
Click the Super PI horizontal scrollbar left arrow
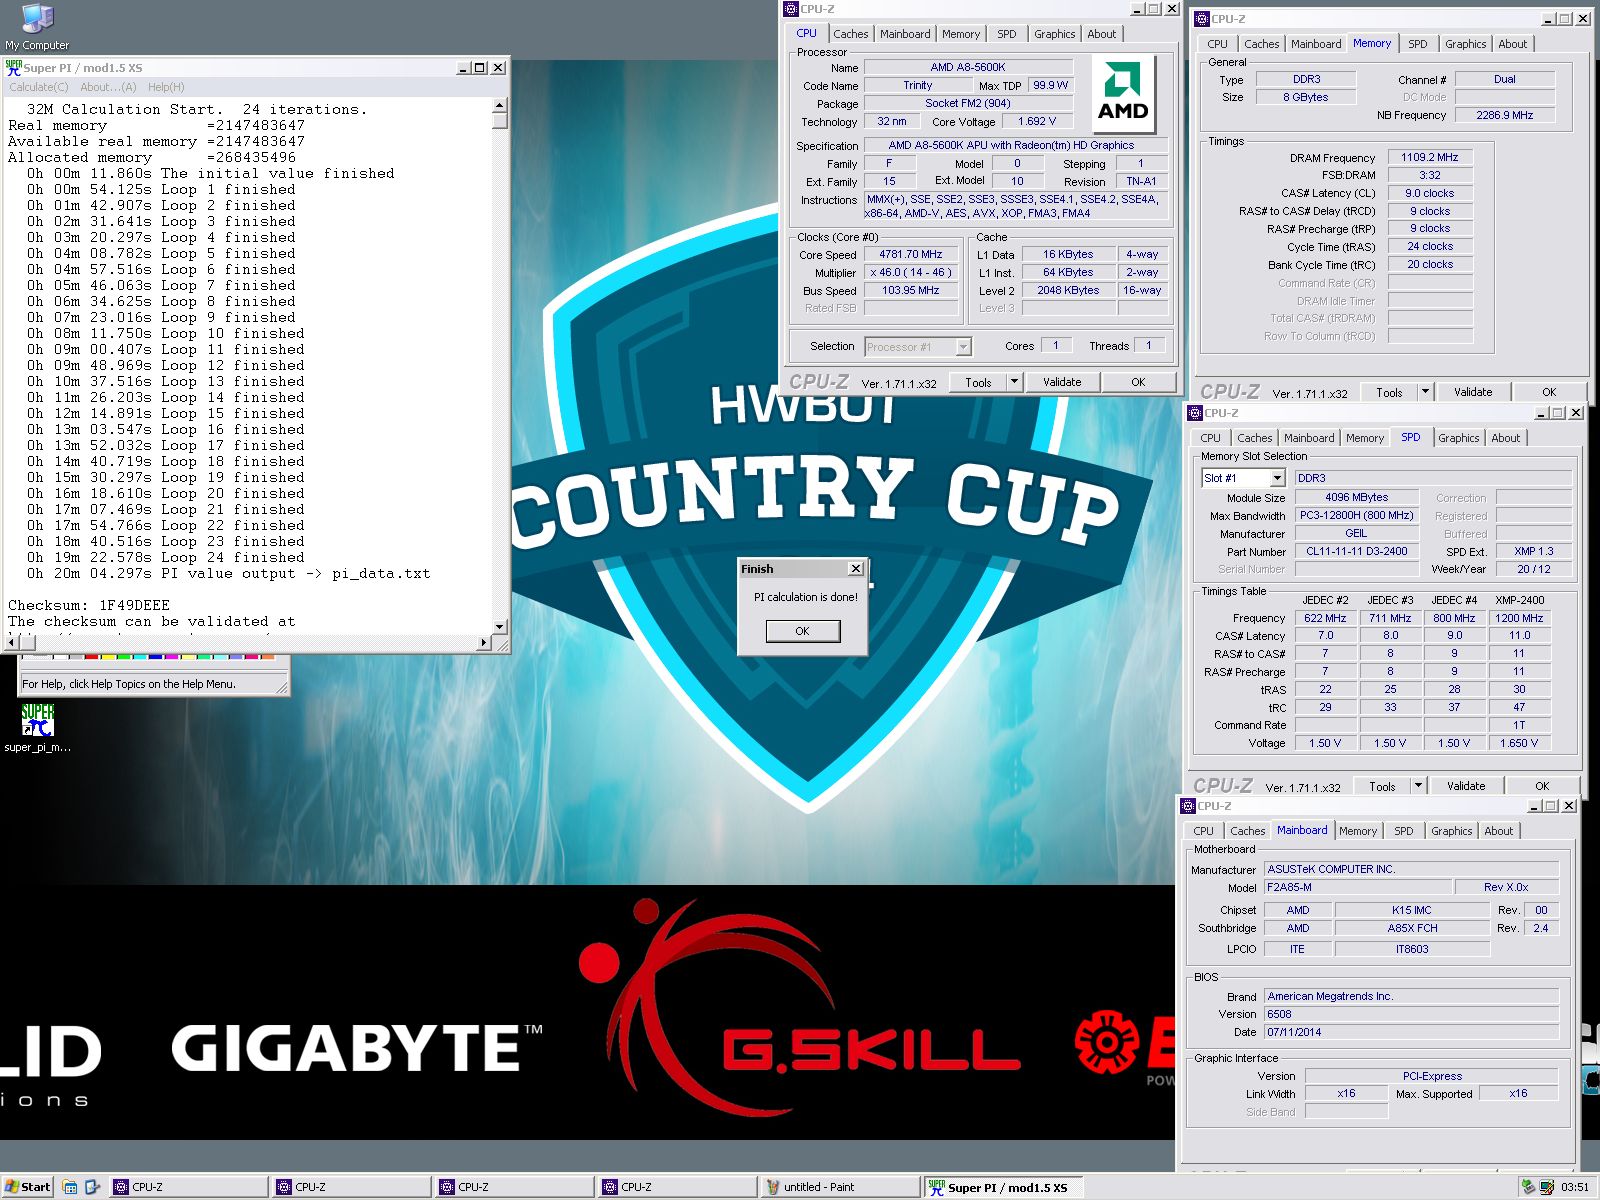[12, 642]
